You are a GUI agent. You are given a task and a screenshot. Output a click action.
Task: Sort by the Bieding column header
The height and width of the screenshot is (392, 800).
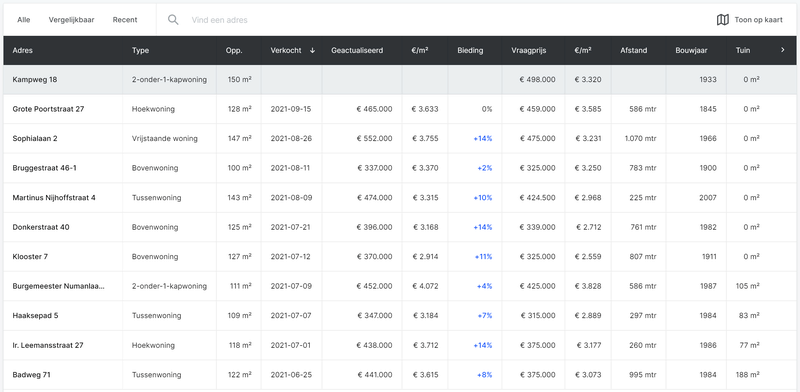pos(470,50)
